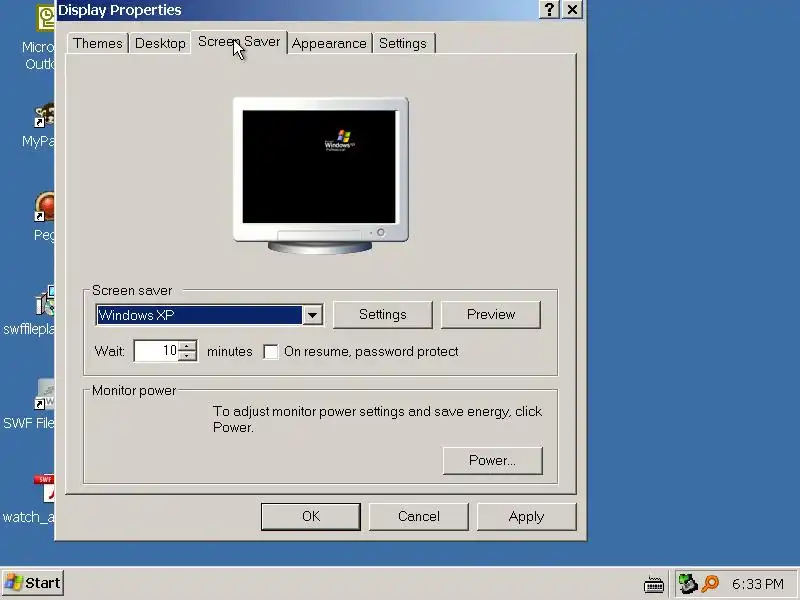Confirm with the OK button
The height and width of the screenshot is (600, 800).
[x=311, y=516]
